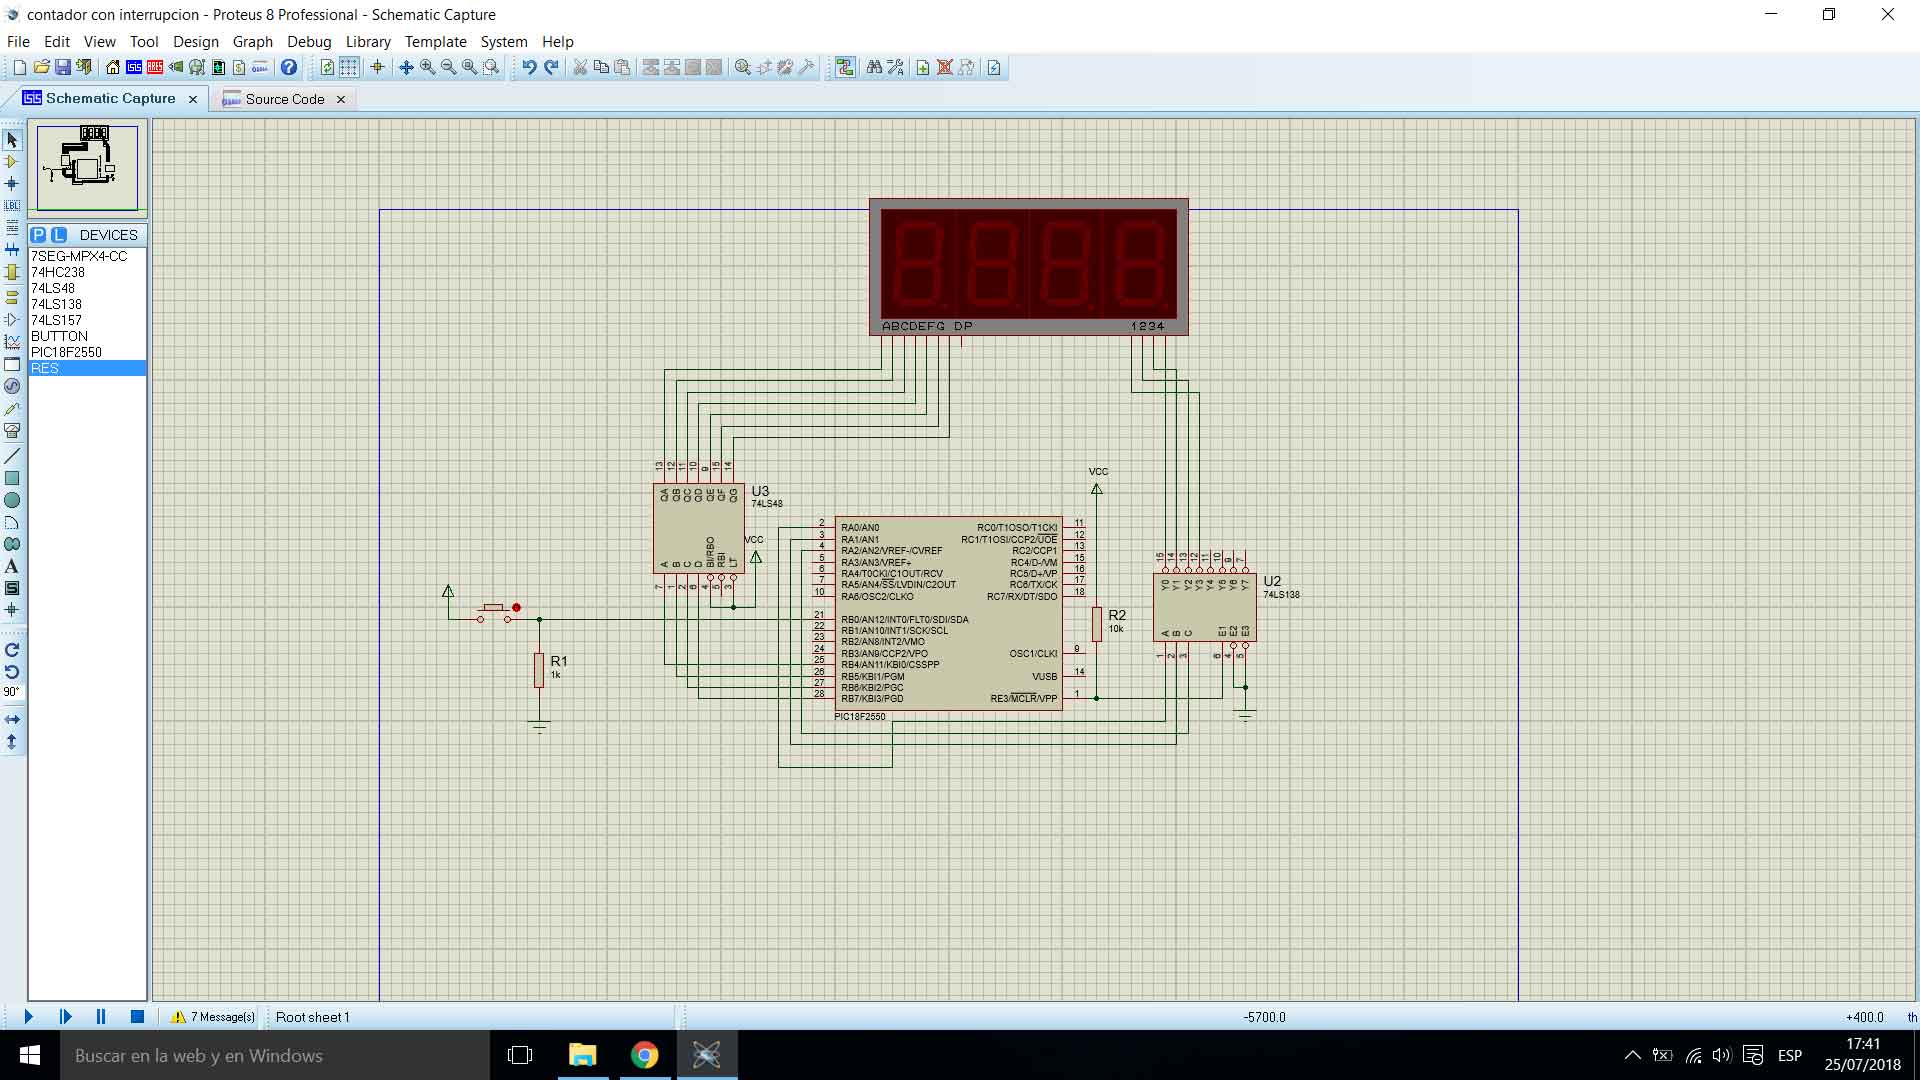Viewport: 1920px width, 1080px height.
Task: Open Proteus help question mark icon
Action: click(289, 68)
